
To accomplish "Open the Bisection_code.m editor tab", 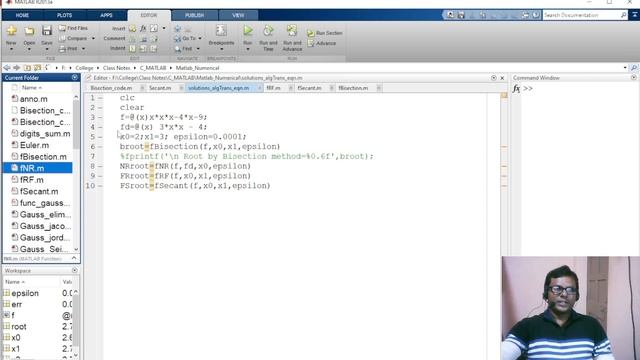I will click(x=111, y=88).
